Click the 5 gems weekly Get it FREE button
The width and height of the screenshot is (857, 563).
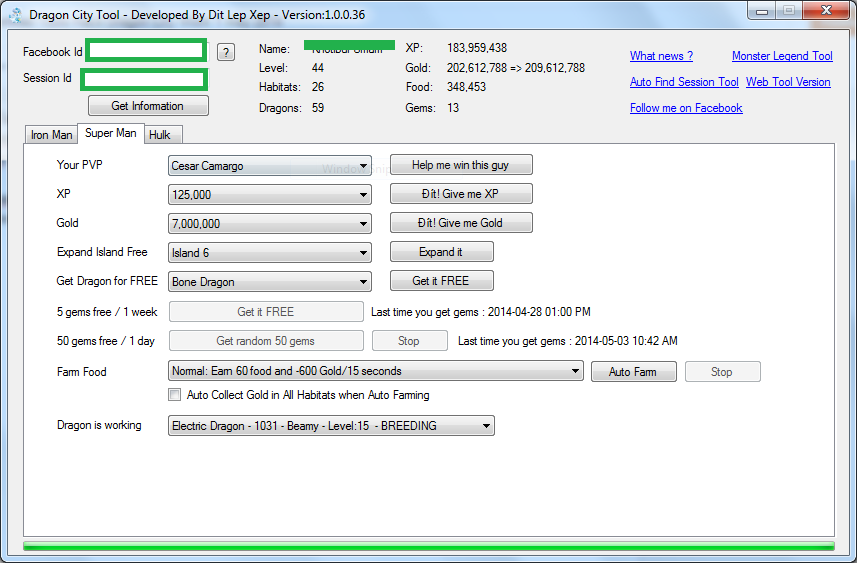(266, 312)
